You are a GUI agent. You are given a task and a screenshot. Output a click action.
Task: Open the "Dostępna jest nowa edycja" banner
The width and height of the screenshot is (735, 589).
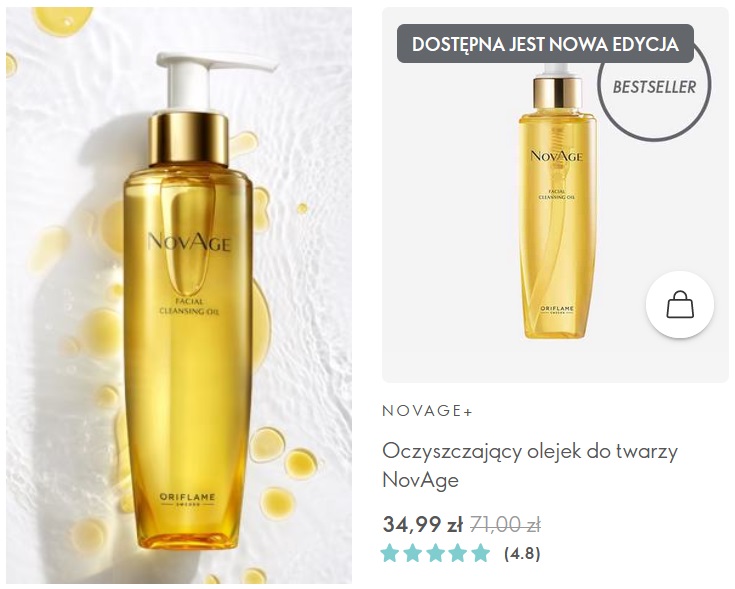545,44
